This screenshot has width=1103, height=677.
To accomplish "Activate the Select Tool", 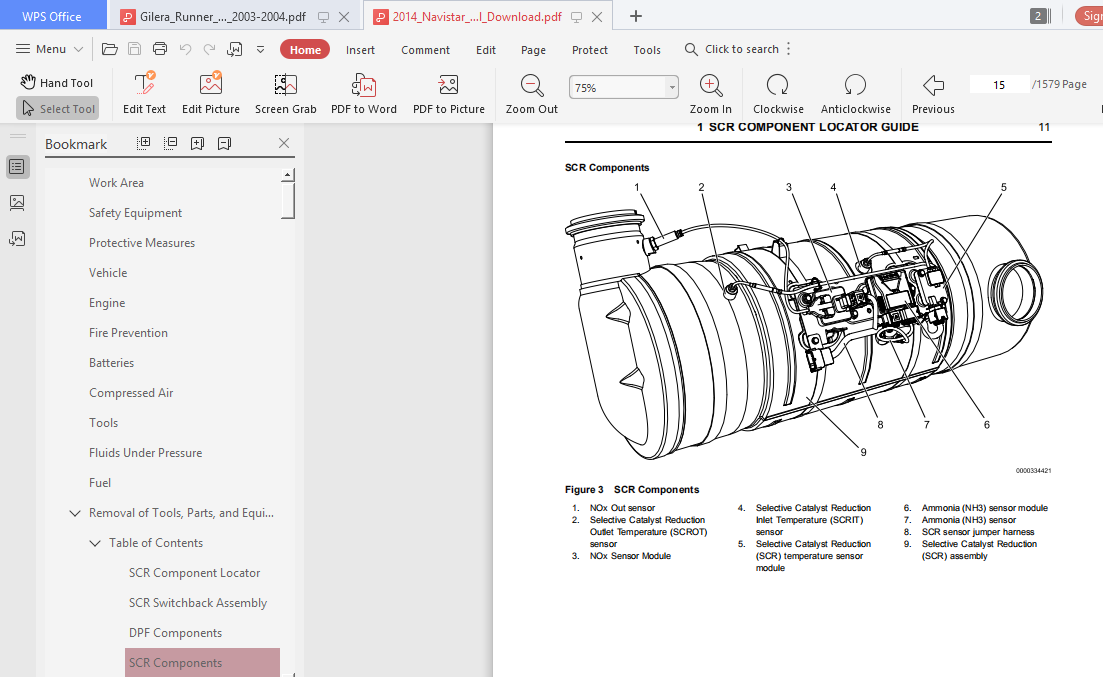I will [58, 108].
